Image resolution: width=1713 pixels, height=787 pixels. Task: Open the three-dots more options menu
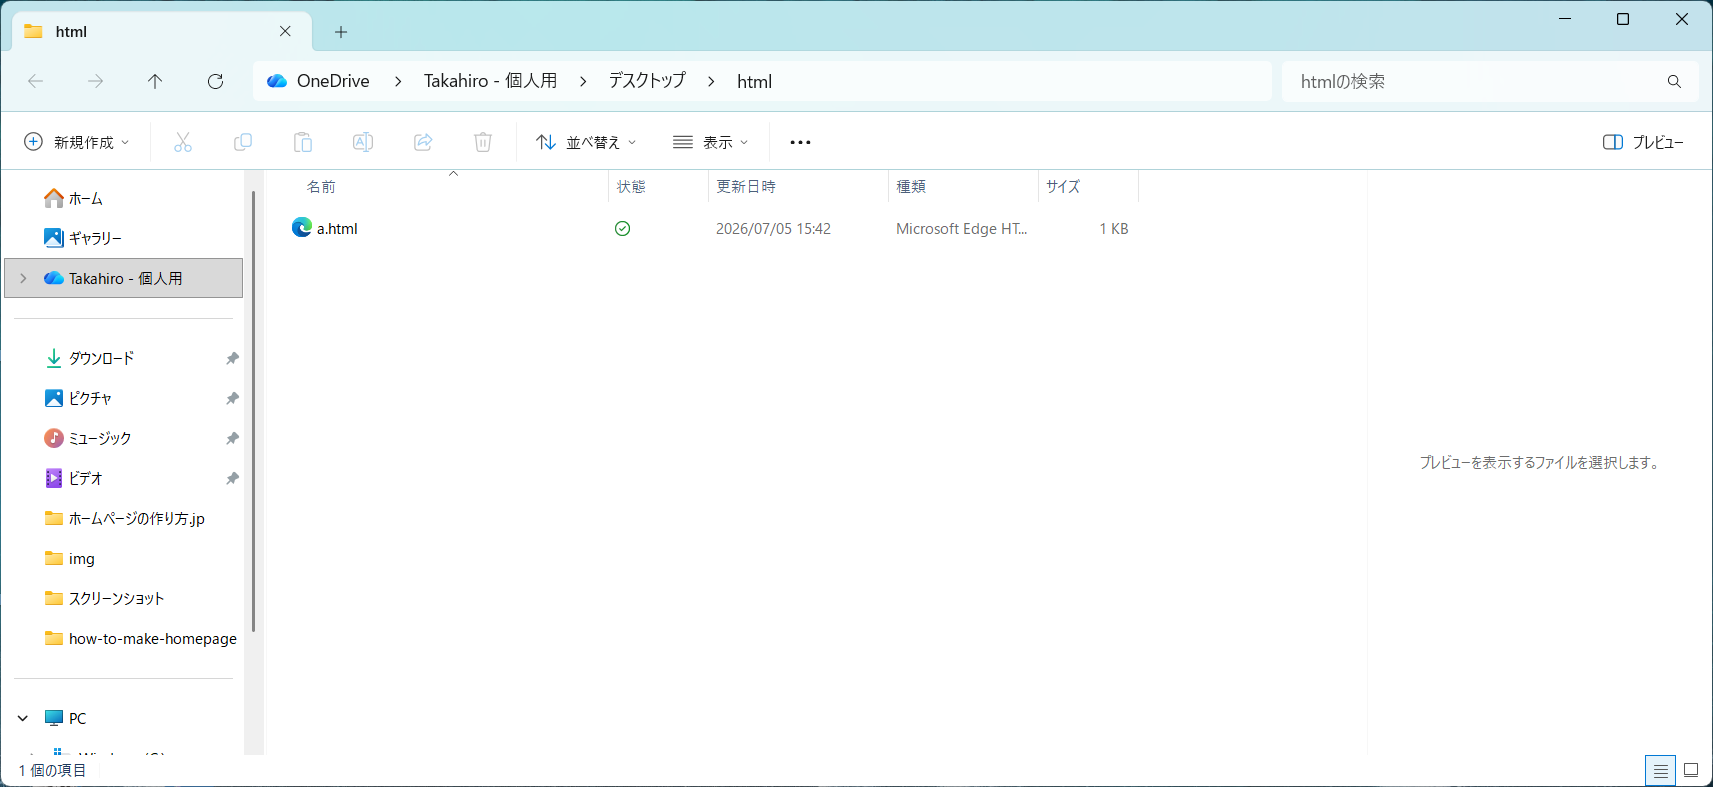point(800,142)
